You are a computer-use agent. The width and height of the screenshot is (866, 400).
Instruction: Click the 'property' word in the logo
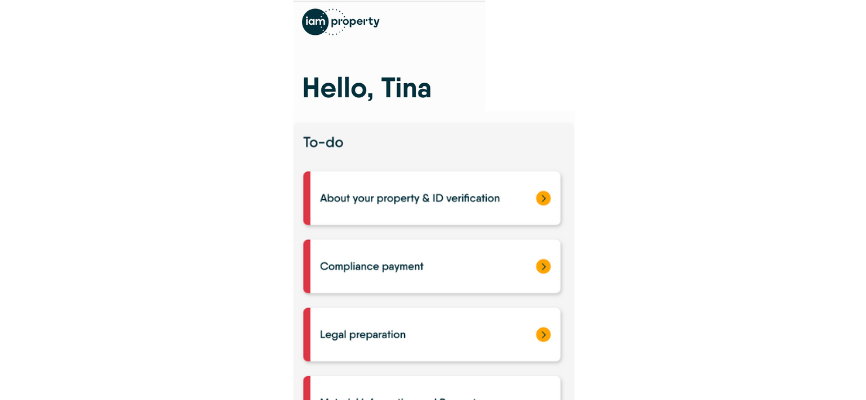(x=355, y=23)
